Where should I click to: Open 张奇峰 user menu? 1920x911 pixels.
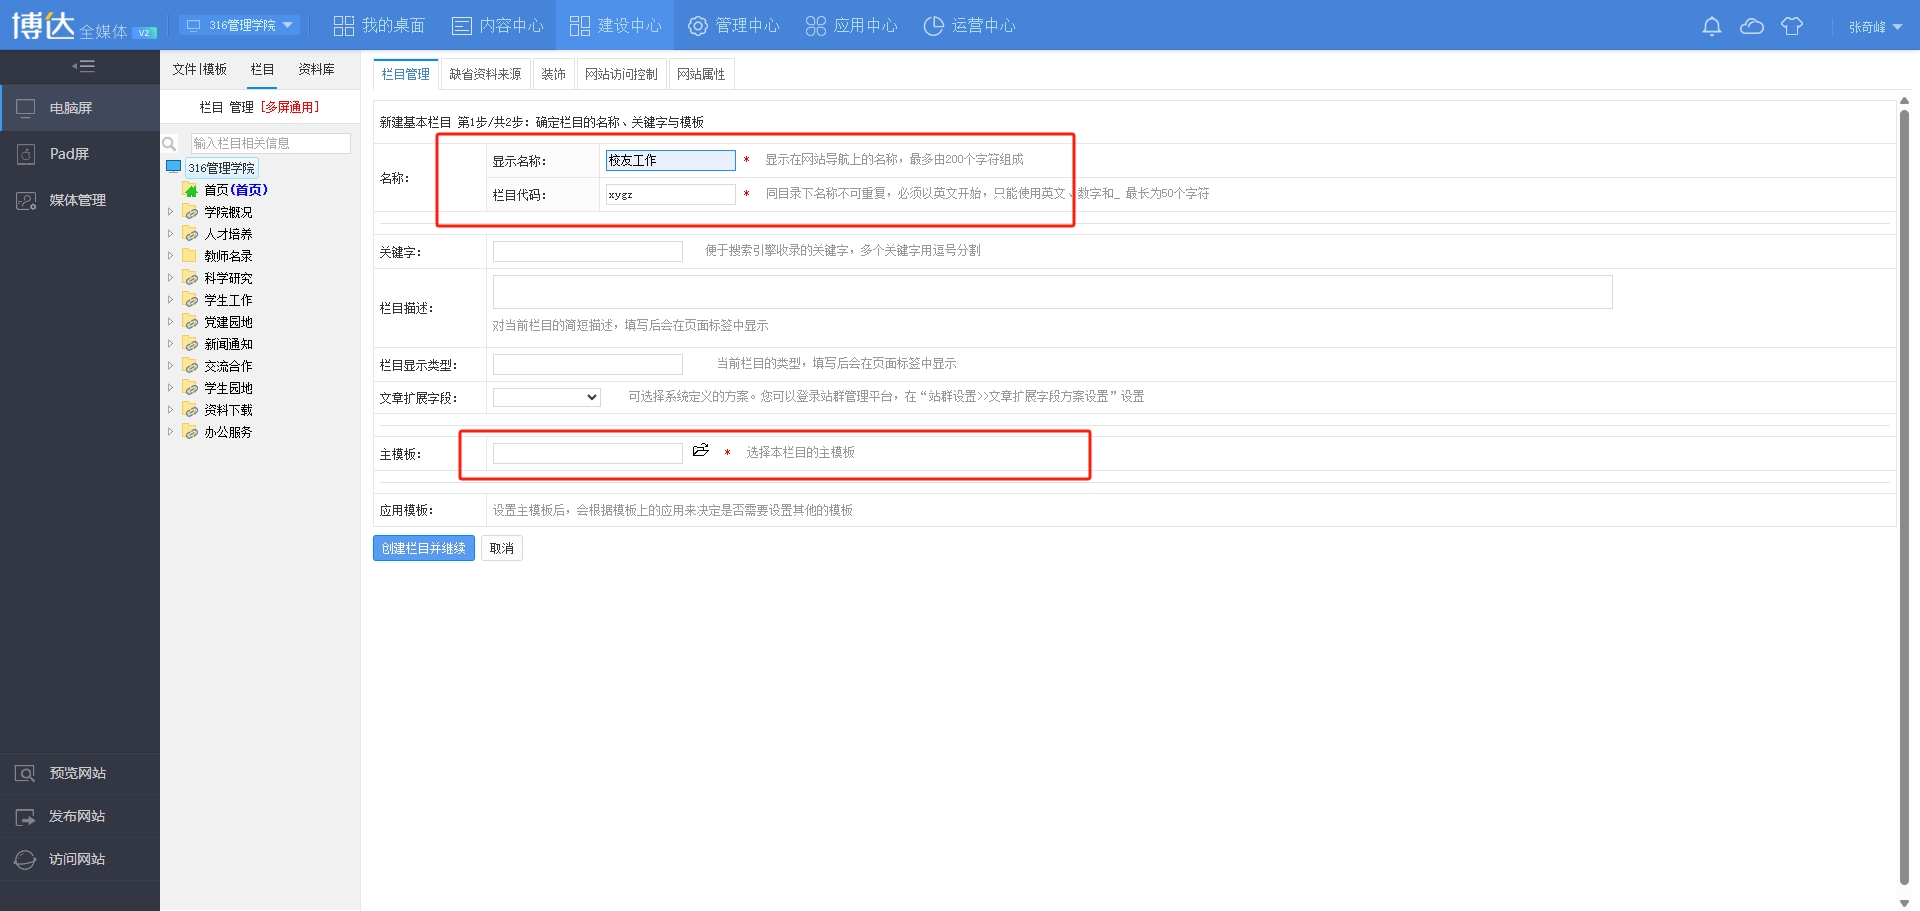pyautogui.click(x=1875, y=27)
